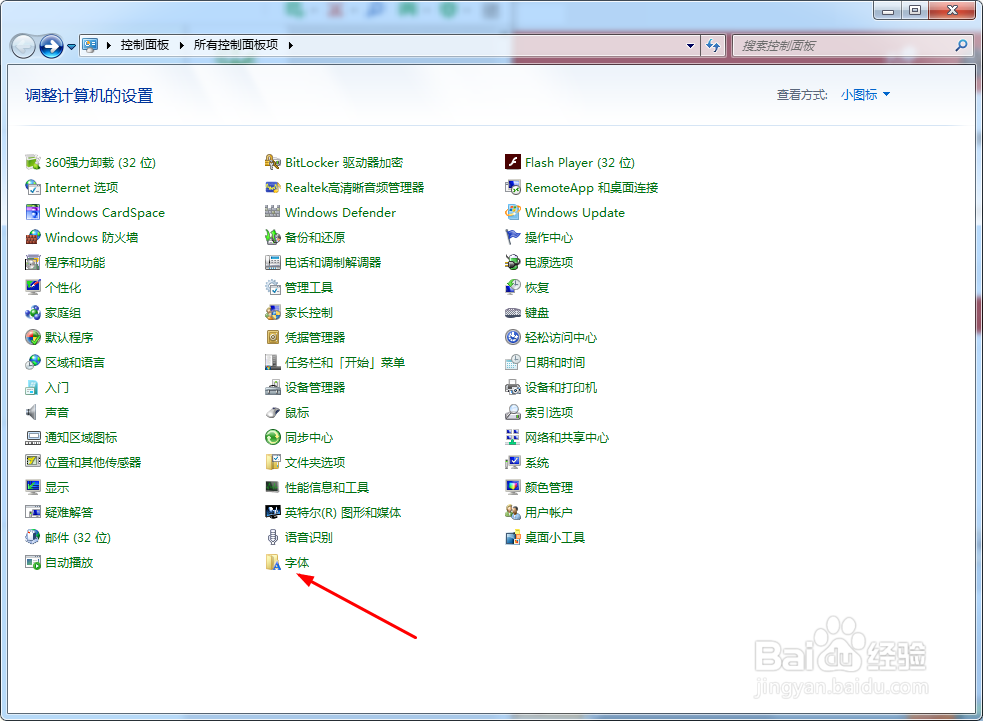Open the 小图标 view dropdown
This screenshot has width=983, height=721.
click(865, 95)
